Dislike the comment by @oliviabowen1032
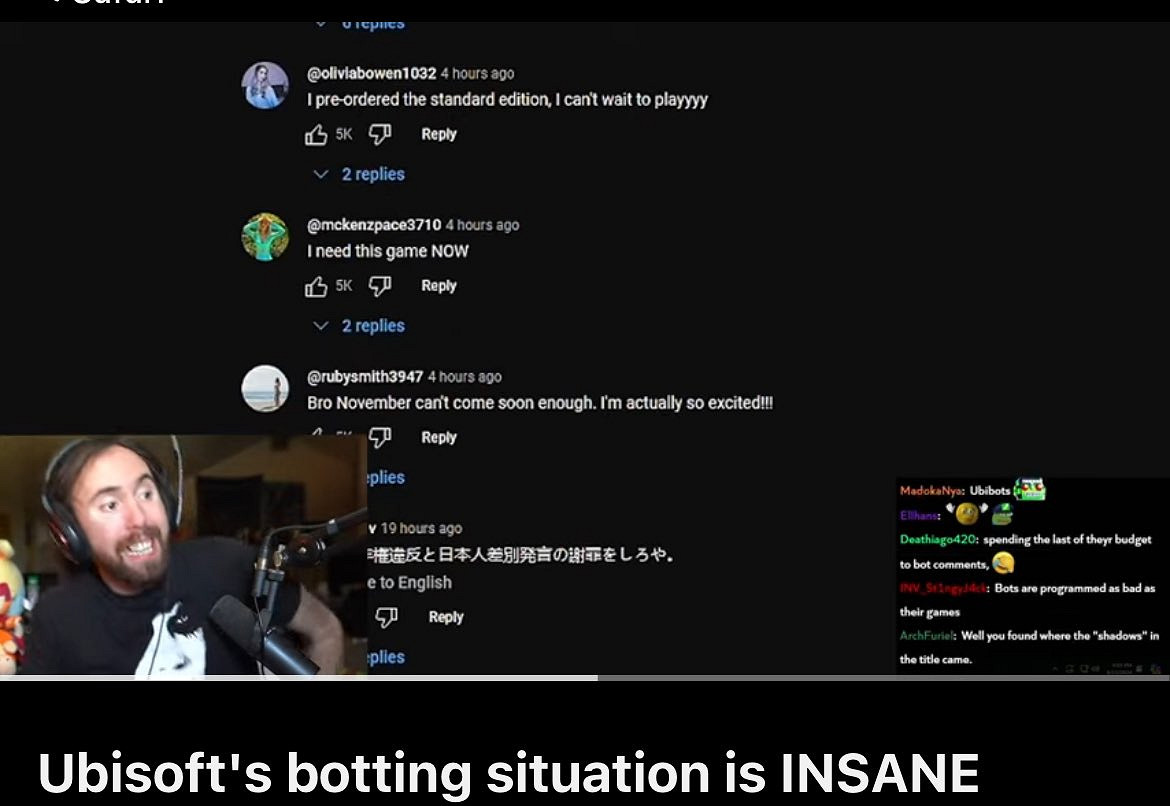 [380, 134]
